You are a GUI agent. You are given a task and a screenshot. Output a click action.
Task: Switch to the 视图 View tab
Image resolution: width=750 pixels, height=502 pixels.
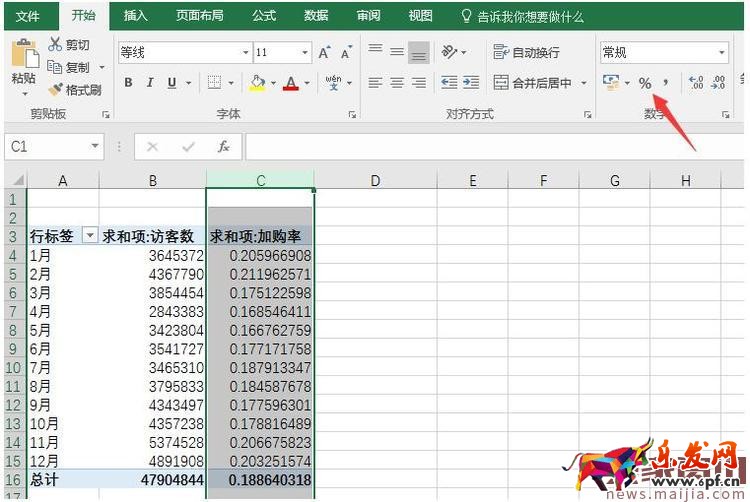(420, 16)
